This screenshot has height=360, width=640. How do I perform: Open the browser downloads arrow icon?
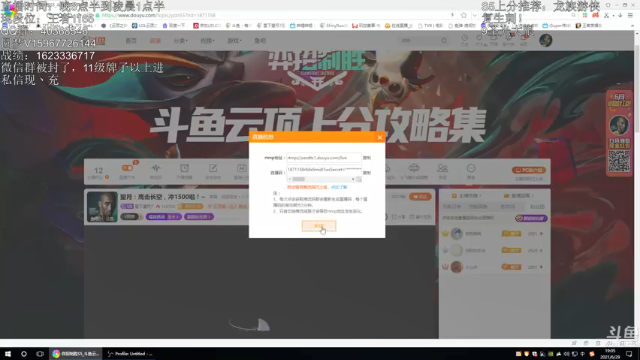click(620, 15)
